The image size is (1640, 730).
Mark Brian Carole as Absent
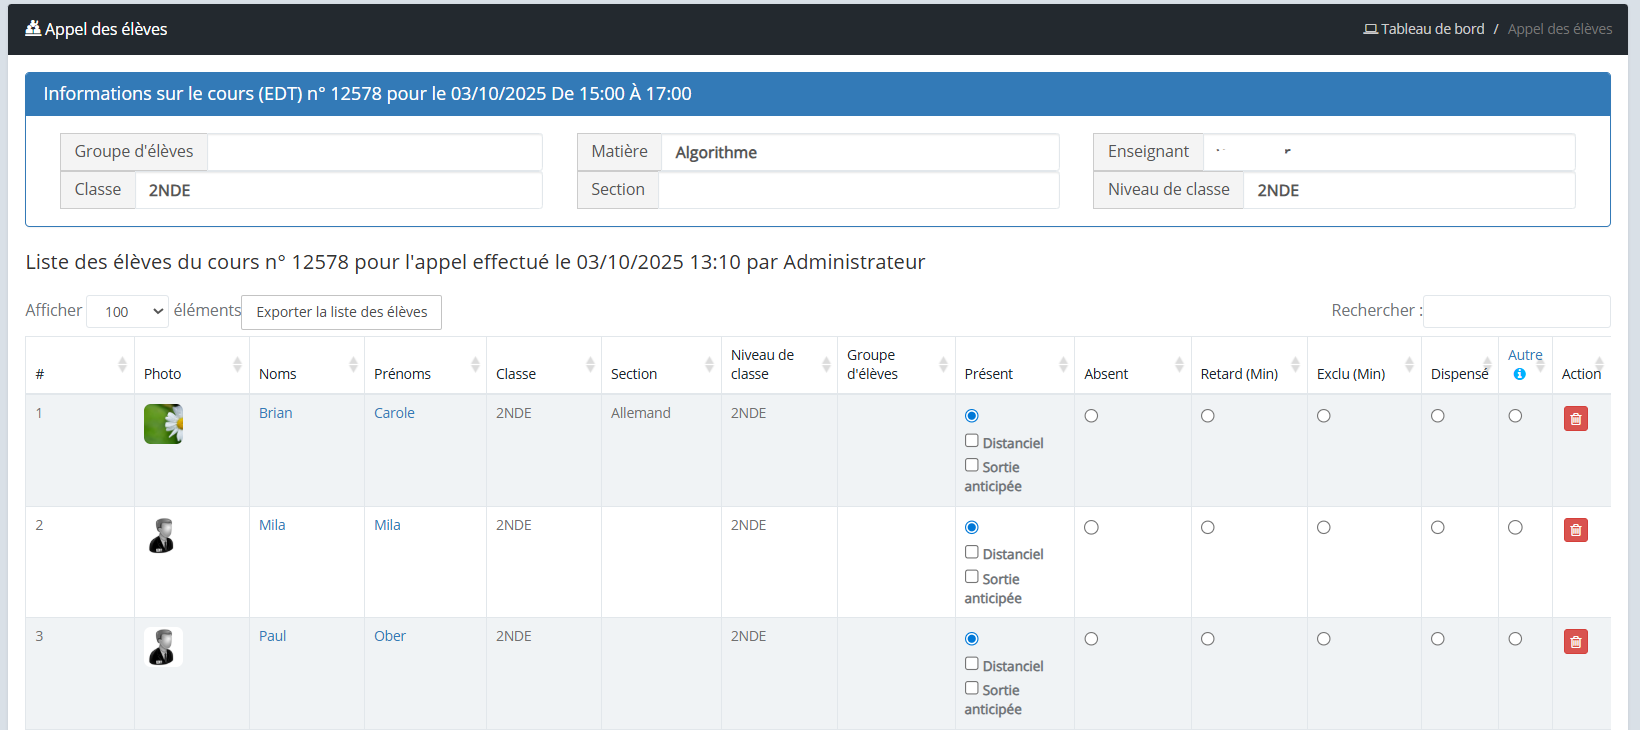[1091, 416]
